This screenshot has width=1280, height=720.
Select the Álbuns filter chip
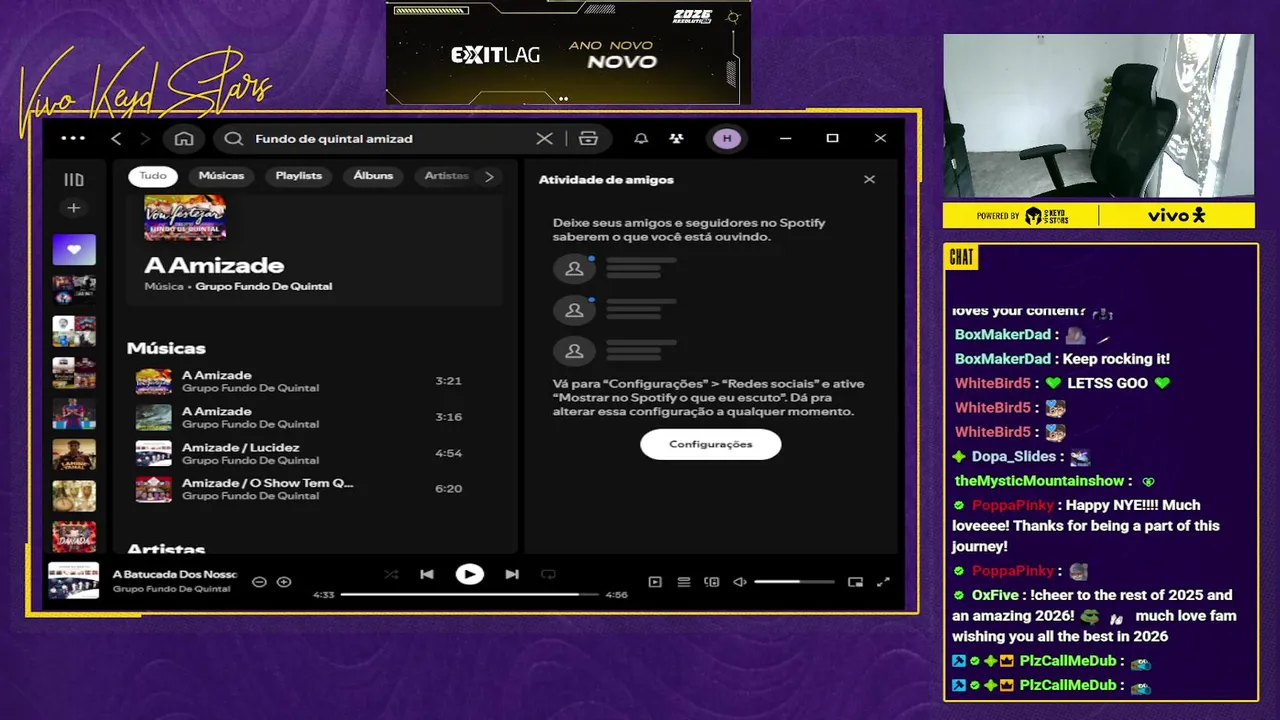tap(373, 176)
